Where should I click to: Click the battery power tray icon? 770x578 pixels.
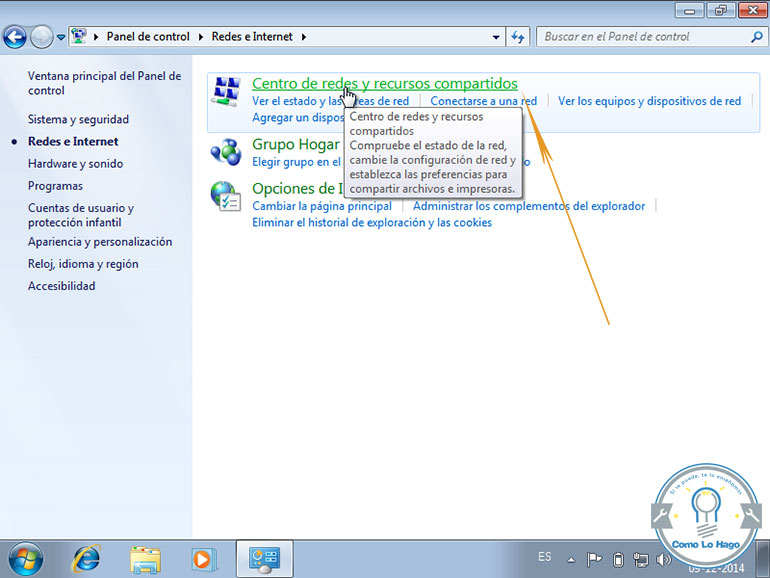tap(618, 559)
